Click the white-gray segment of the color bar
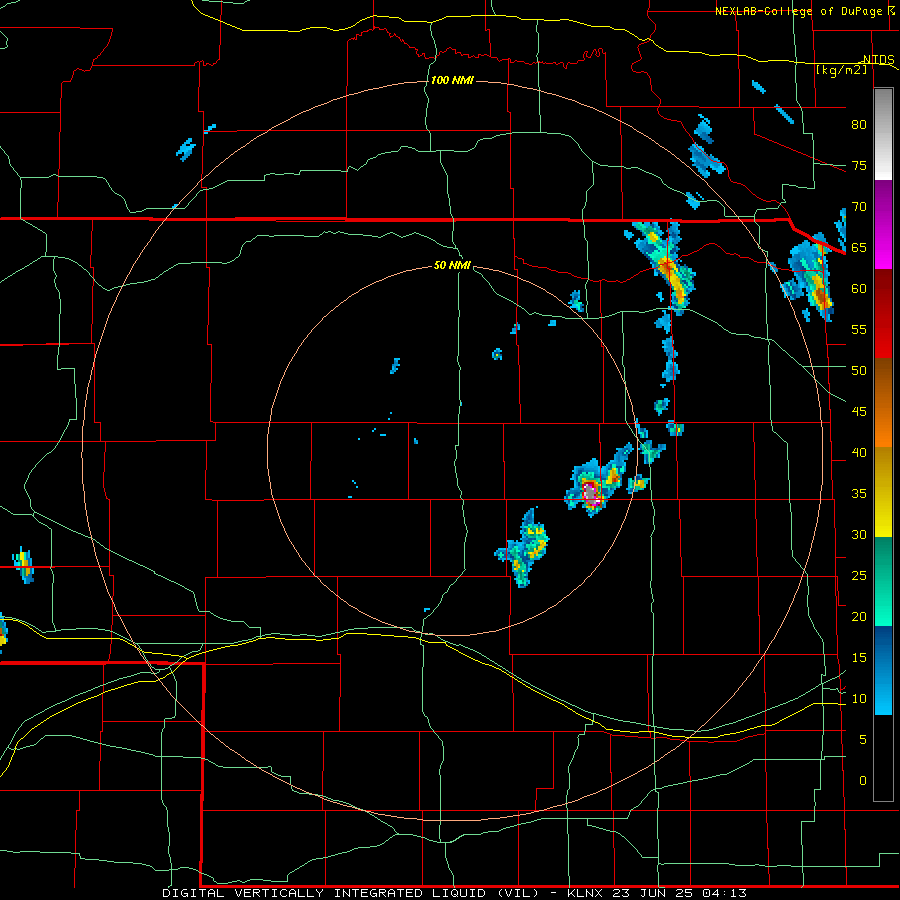Viewport: 900px width, 900px height. point(883,134)
